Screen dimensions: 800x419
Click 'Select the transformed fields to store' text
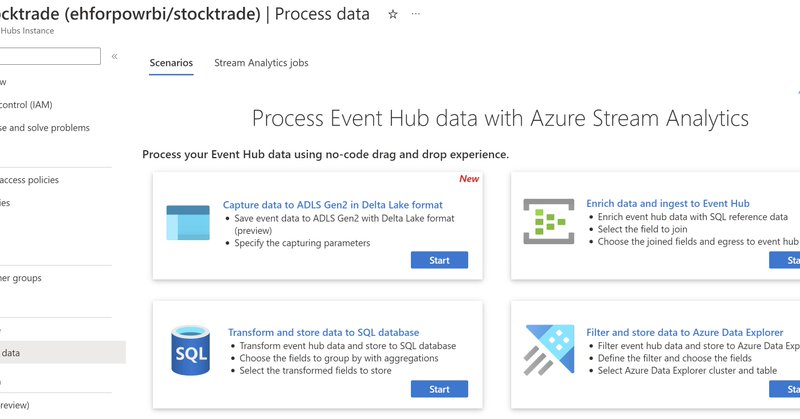tap(315, 371)
